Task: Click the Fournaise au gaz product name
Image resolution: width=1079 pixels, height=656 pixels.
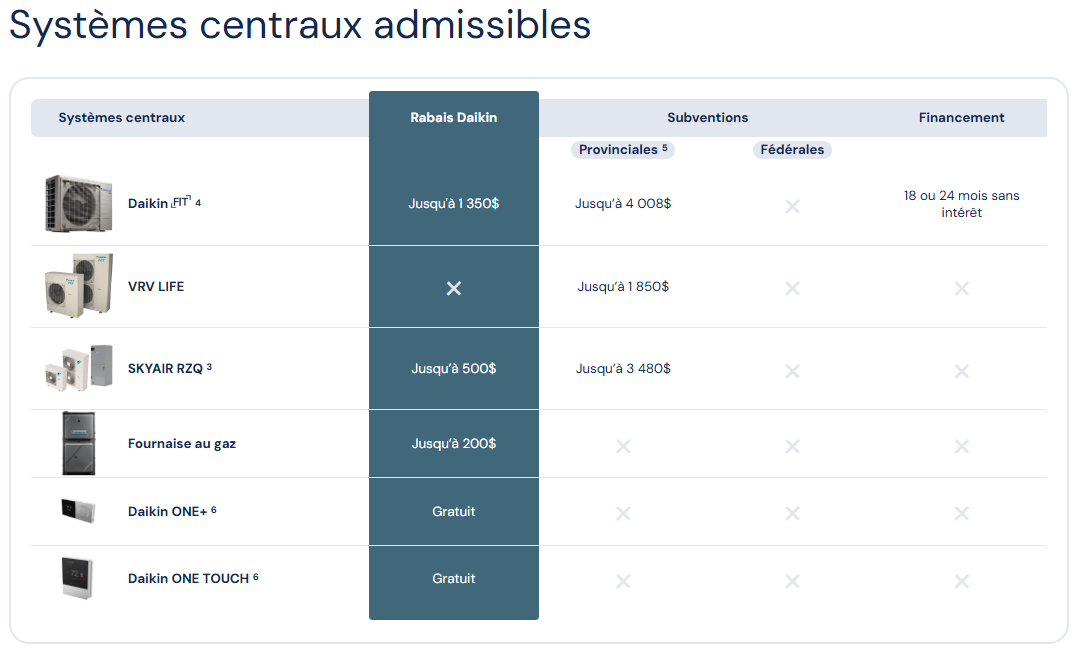Action: point(182,444)
